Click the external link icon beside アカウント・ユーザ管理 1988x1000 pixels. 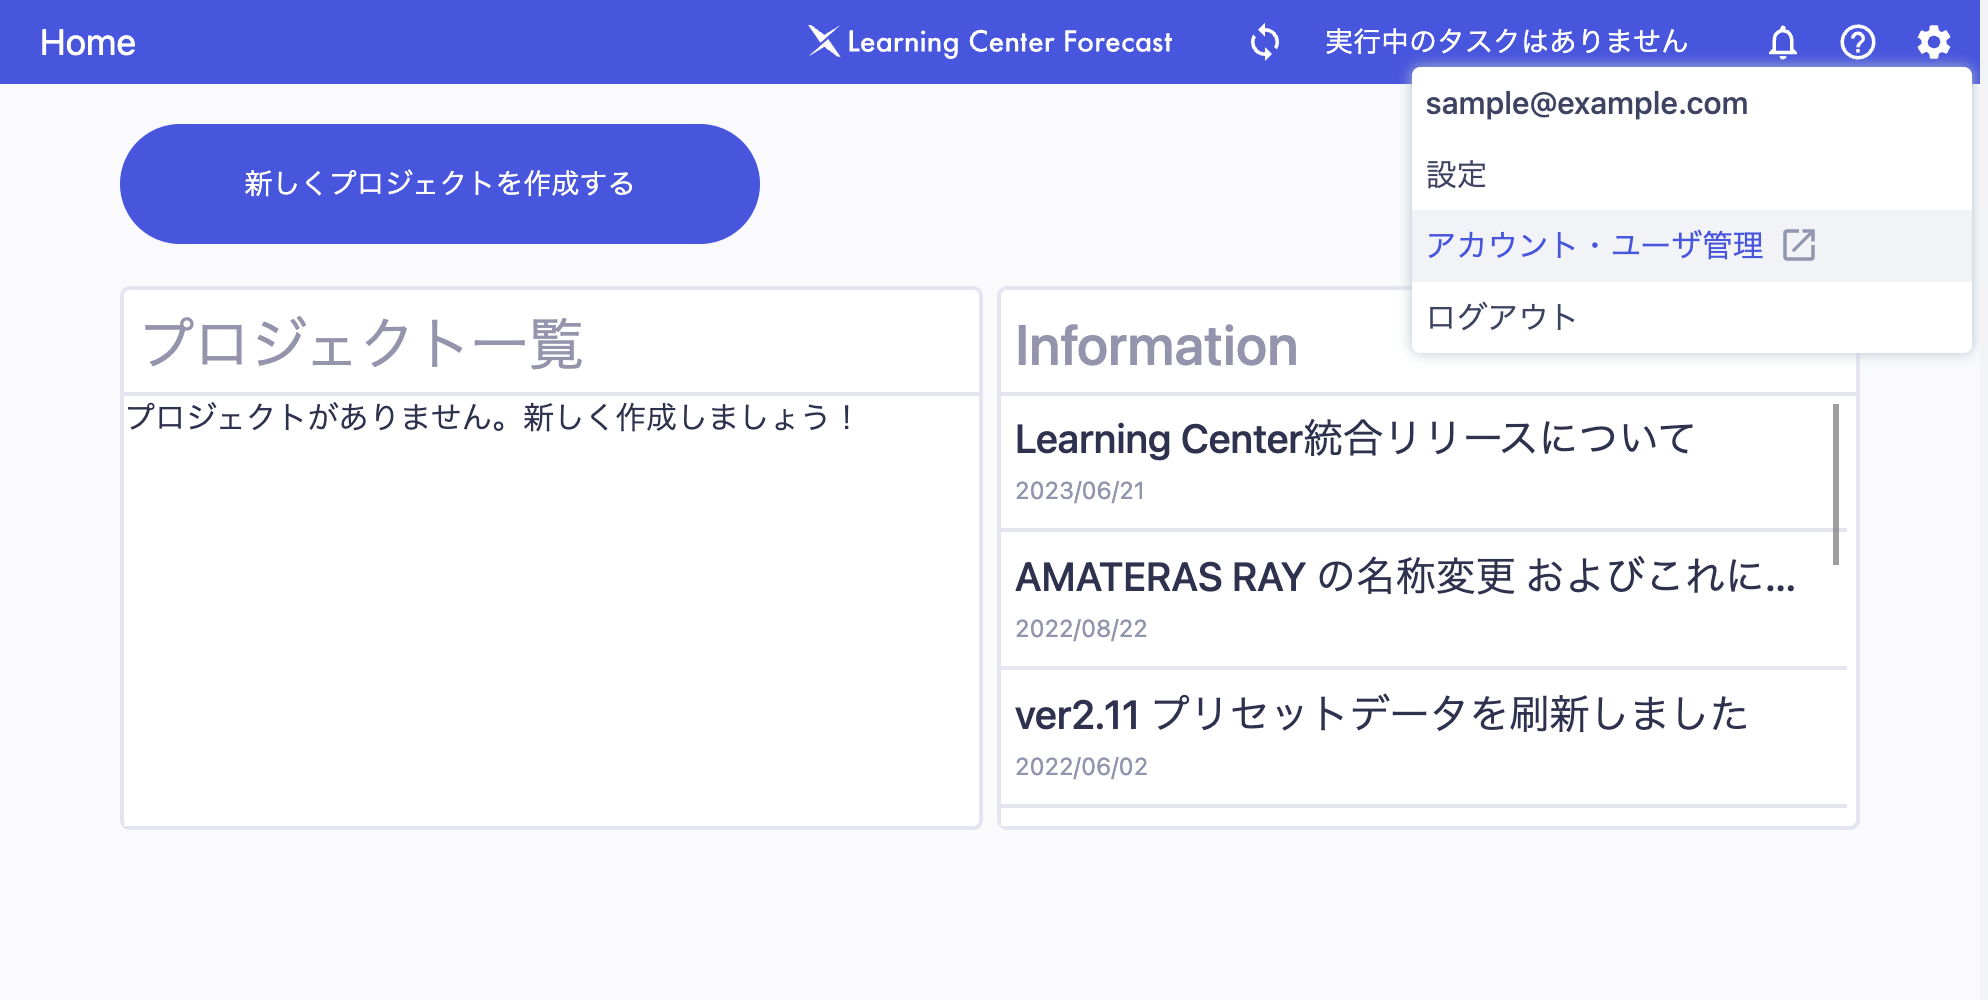pyautogui.click(x=1801, y=245)
